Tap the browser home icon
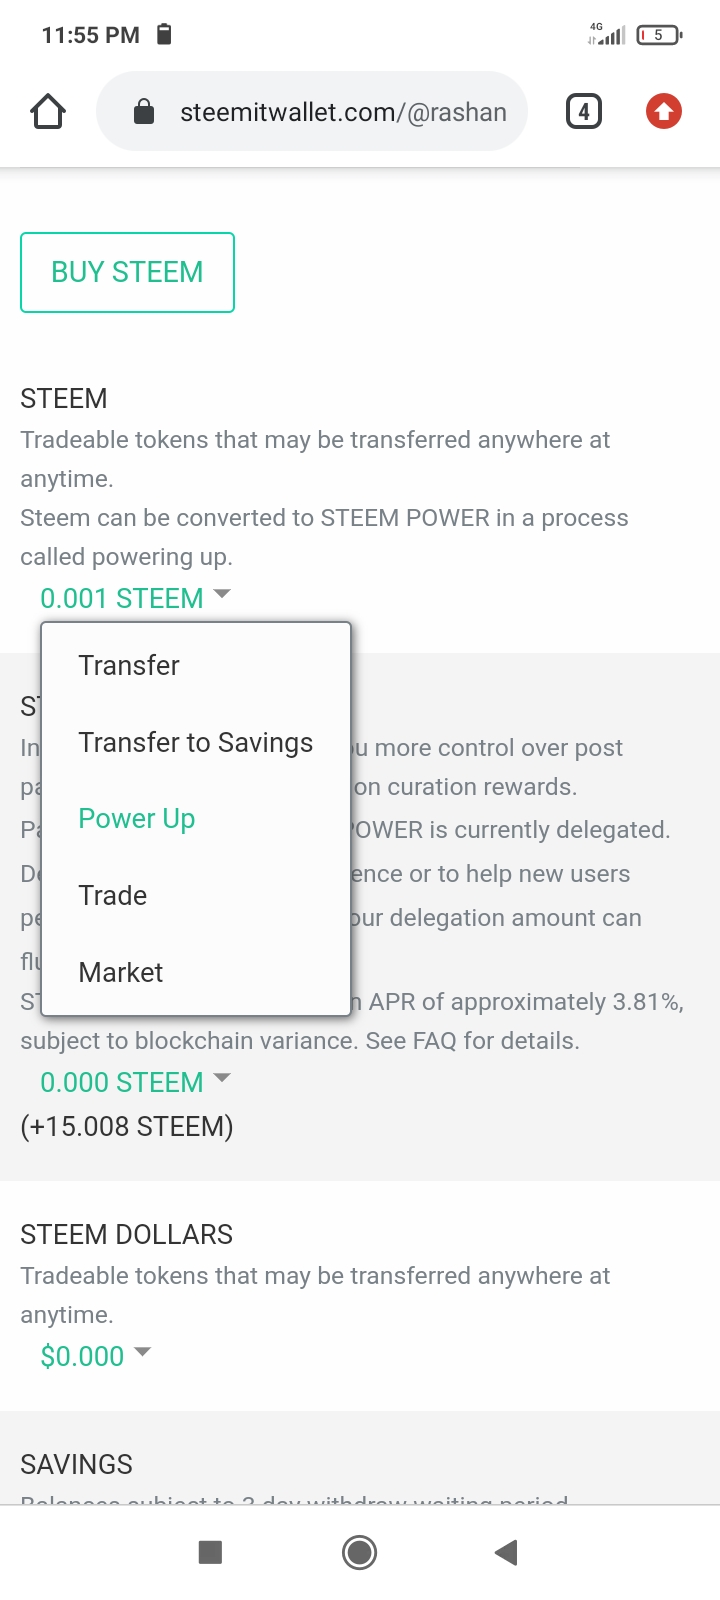Viewport: 720px width, 1600px height. pyautogui.click(x=48, y=111)
